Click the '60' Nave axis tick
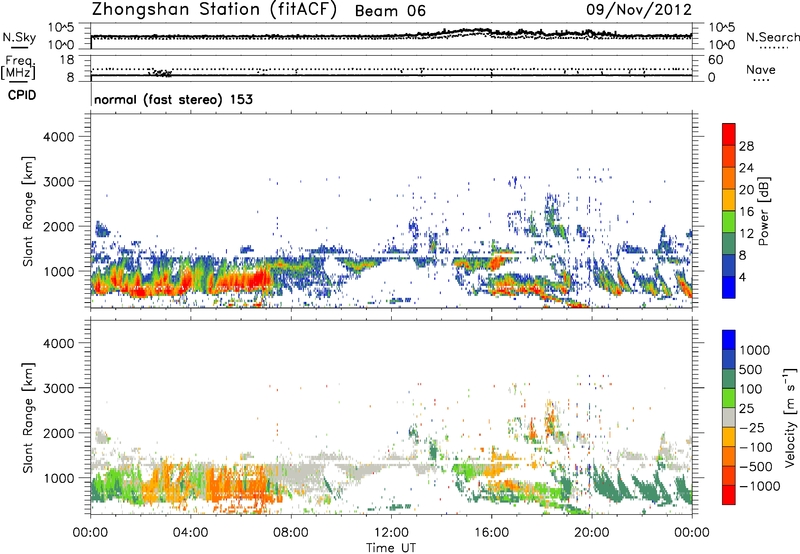800x554 pixels. click(x=716, y=60)
